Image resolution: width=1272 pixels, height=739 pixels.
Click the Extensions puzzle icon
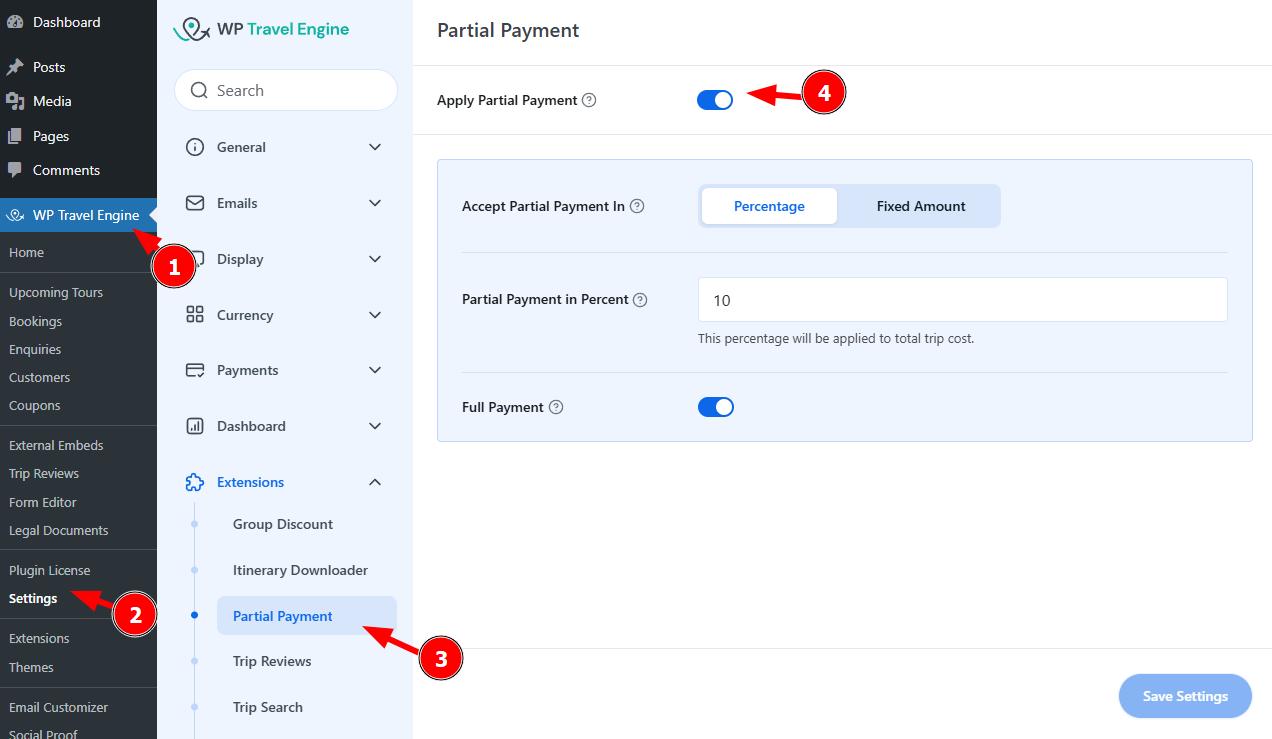(x=195, y=482)
